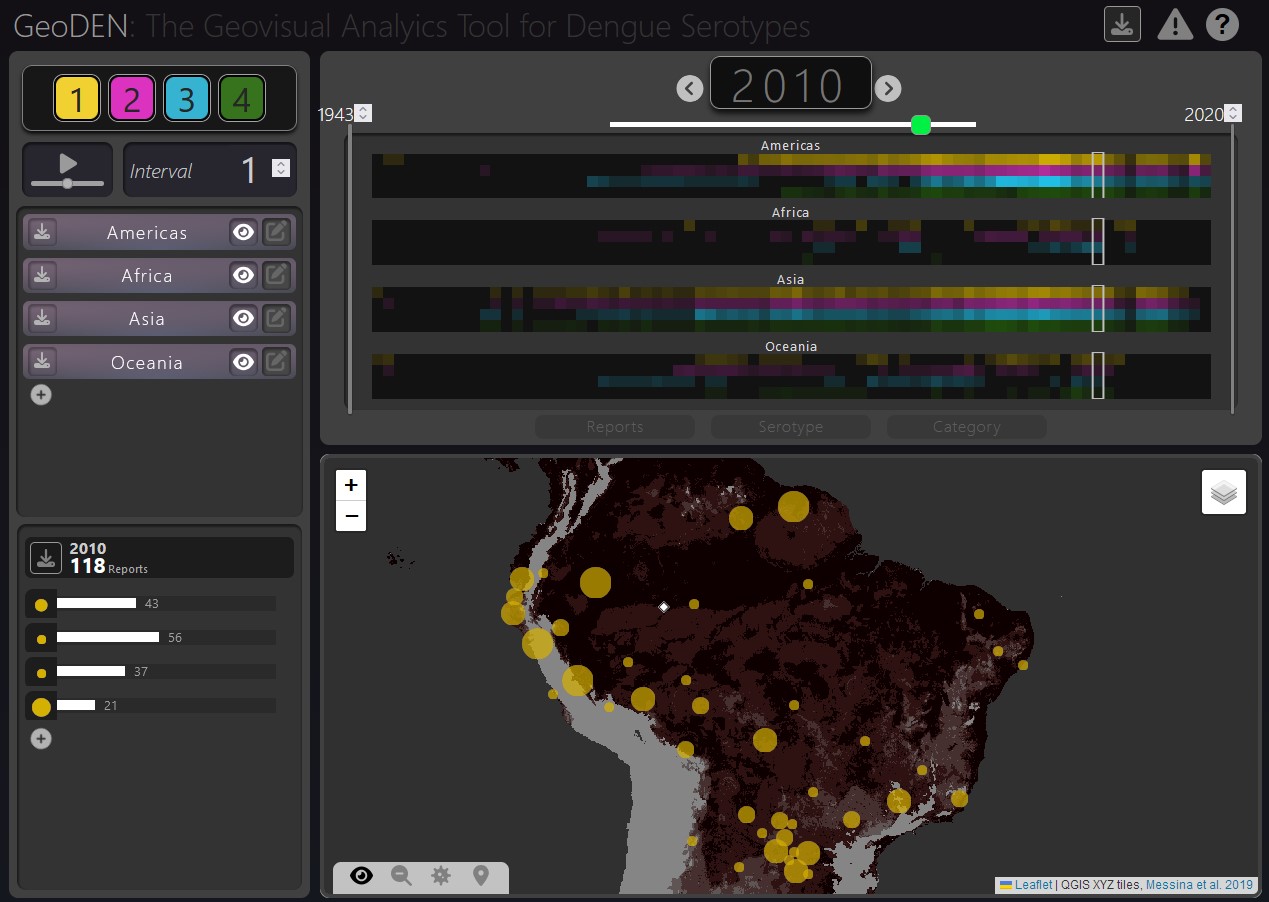1269x902 pixels.
Task: Adjust the Interval stepper arrows
Action: (281, 168)
